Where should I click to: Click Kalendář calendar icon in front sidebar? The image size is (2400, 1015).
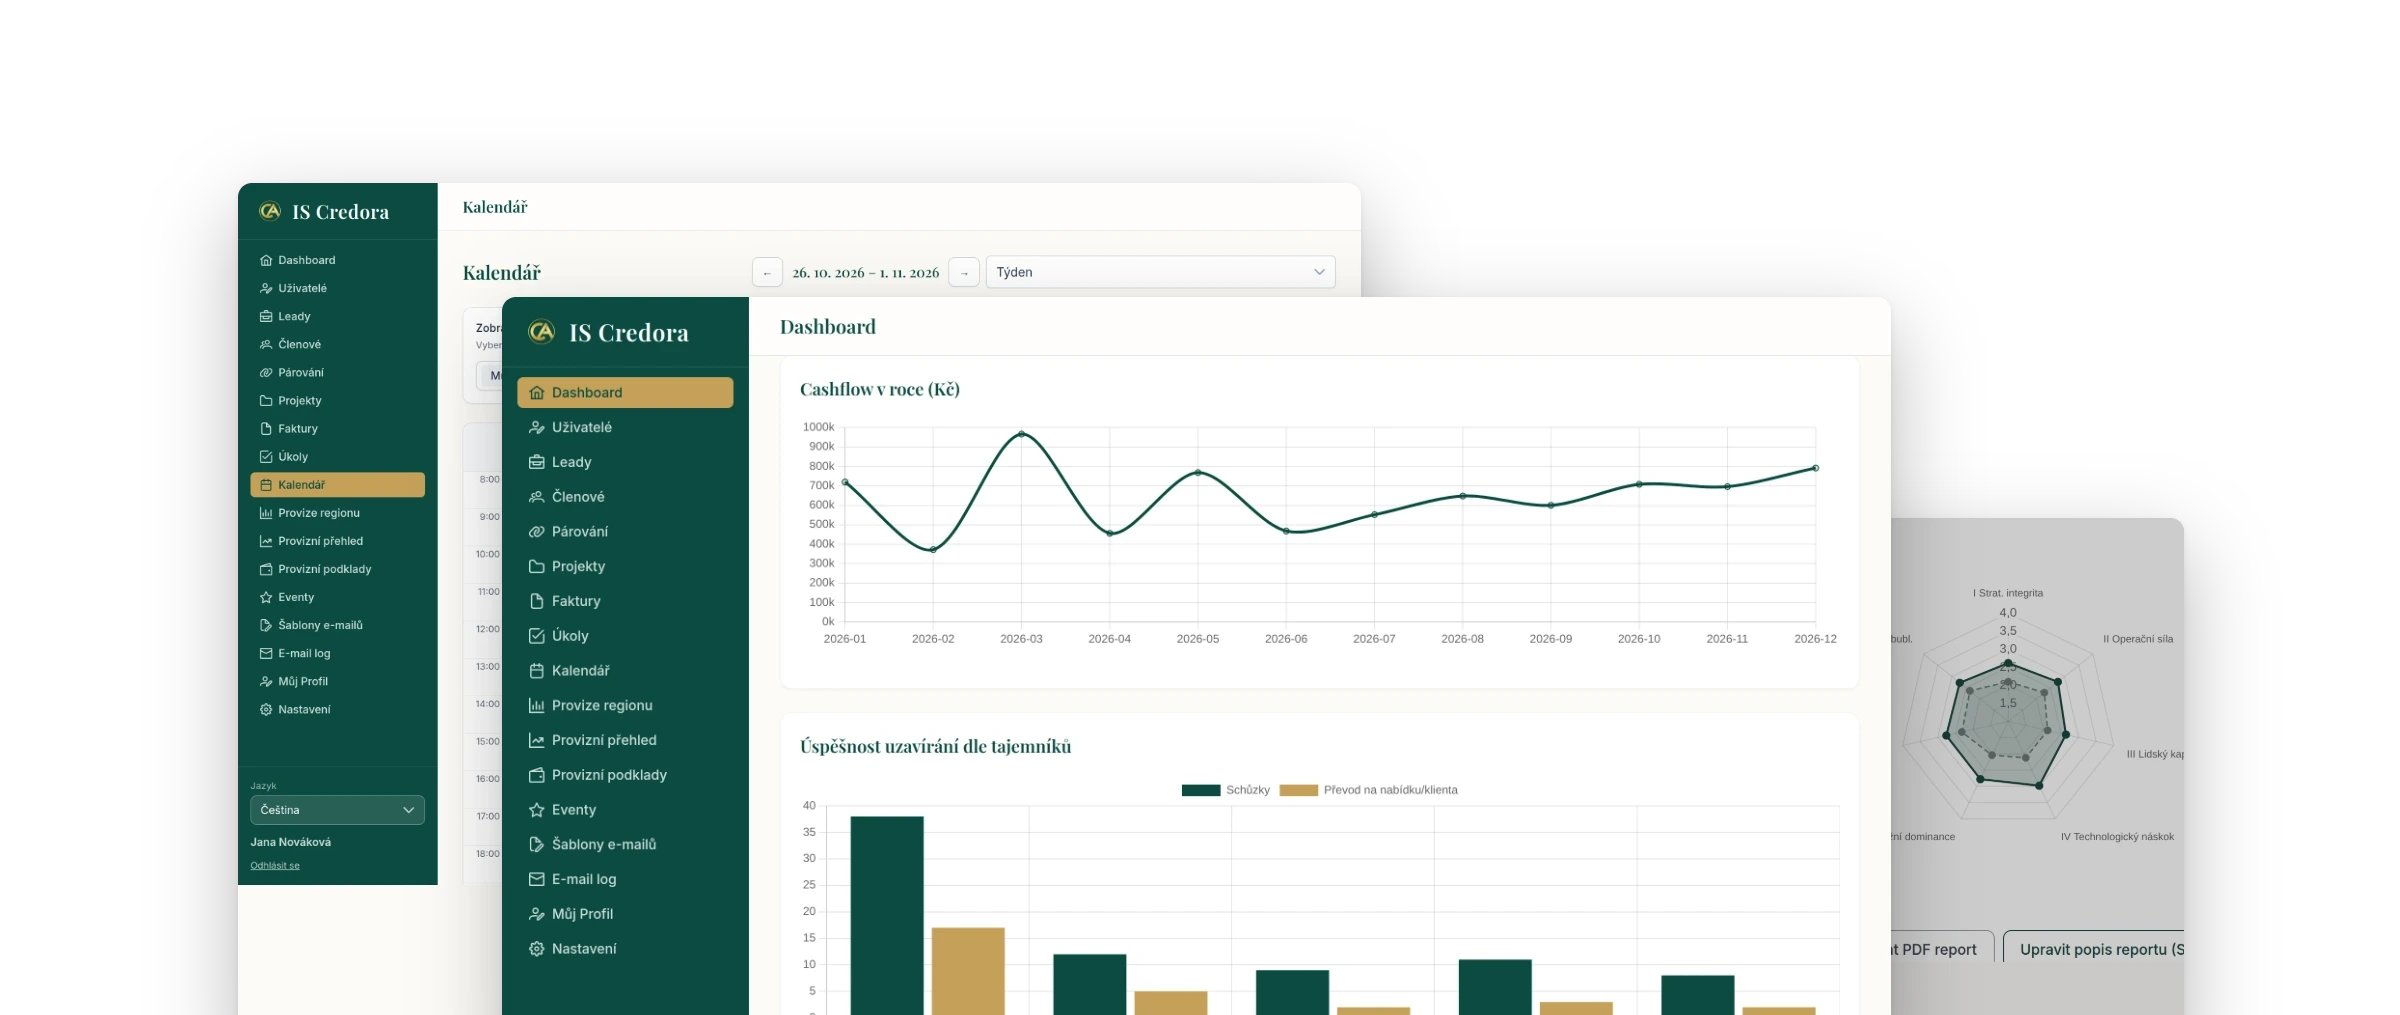point(536,670)
